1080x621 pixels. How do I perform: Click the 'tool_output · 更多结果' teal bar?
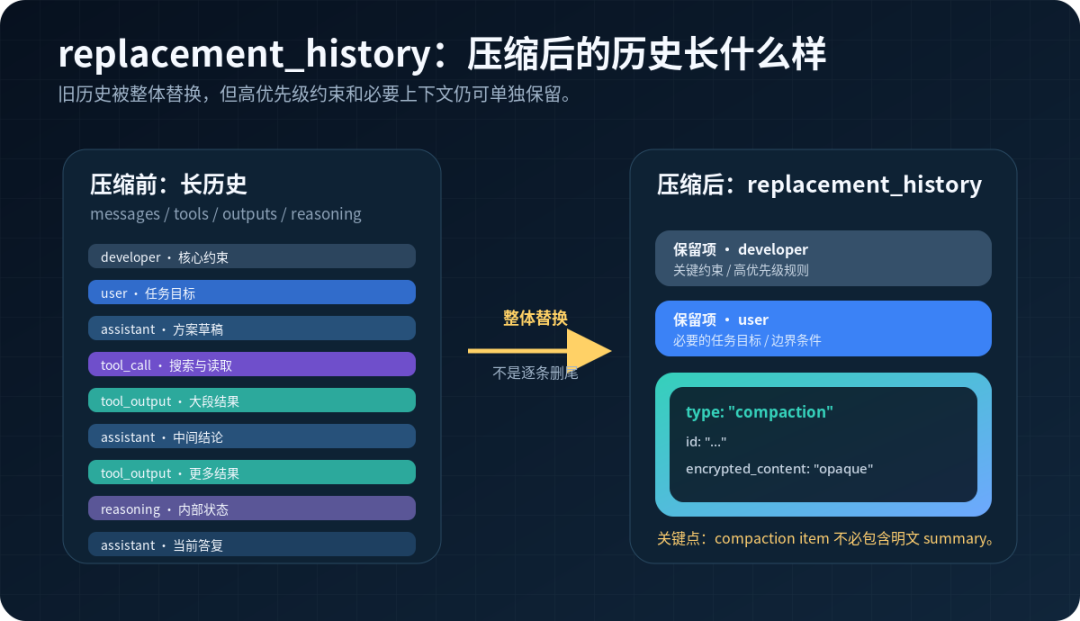[x=251, y=473]
